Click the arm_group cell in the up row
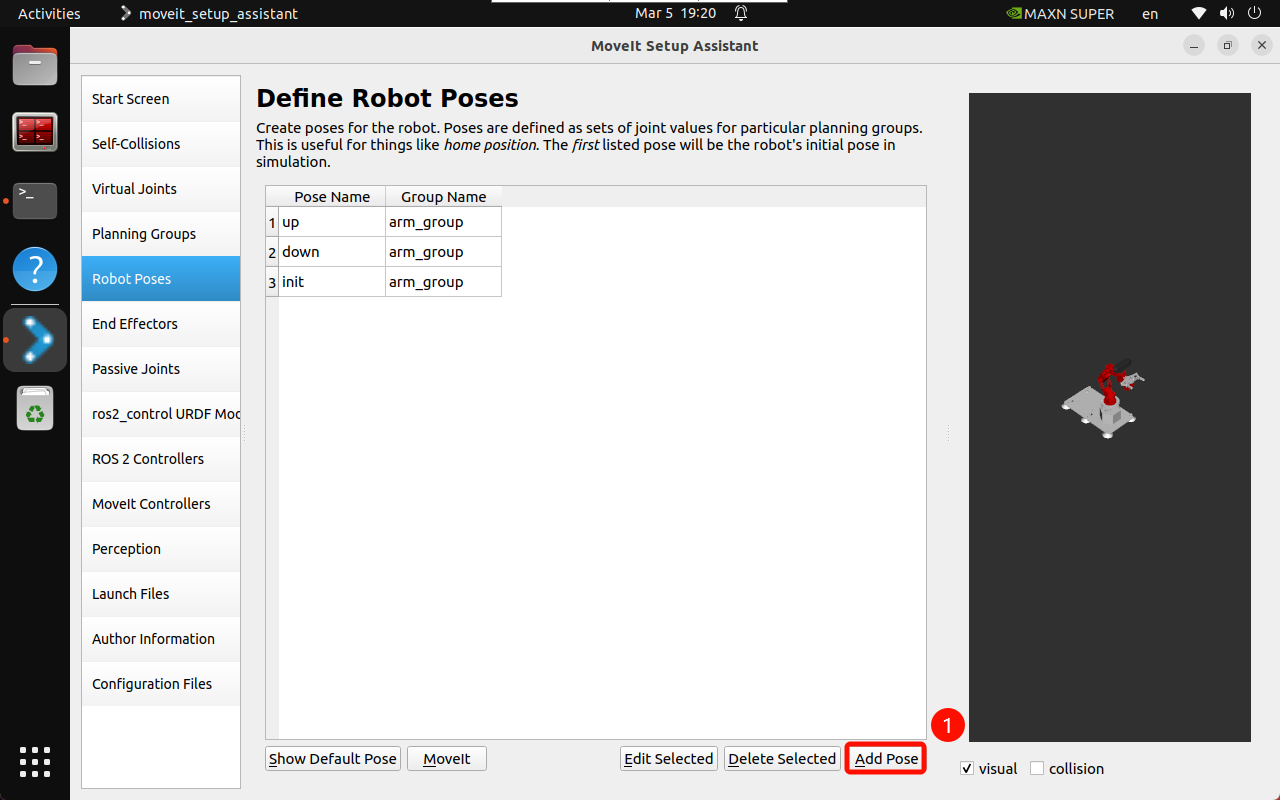This screenshot has width=1280, height=800. [x=443, y=222]
